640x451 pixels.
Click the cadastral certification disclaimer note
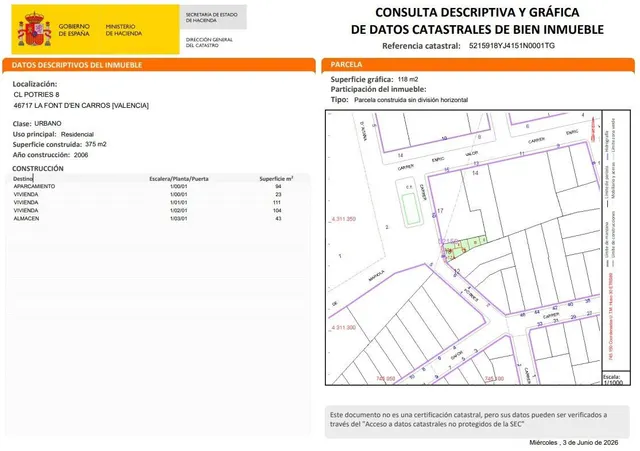tap(477, 420)
